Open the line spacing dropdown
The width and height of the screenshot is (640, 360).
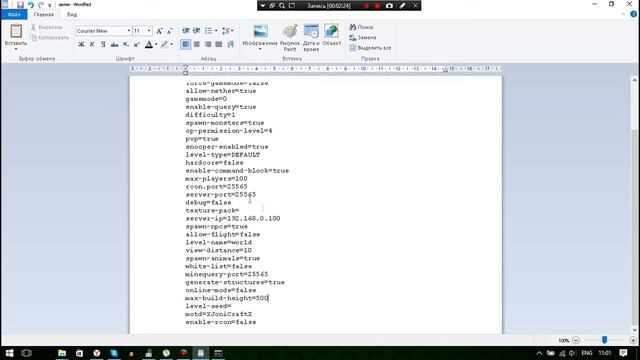(227, 31)
